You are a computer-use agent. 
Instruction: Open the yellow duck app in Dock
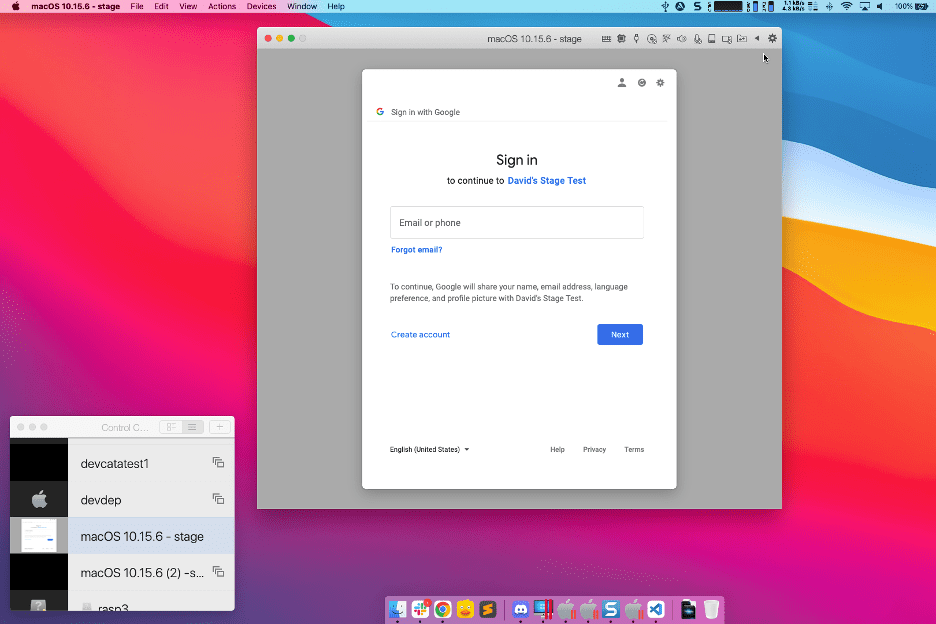pos(465,609)
